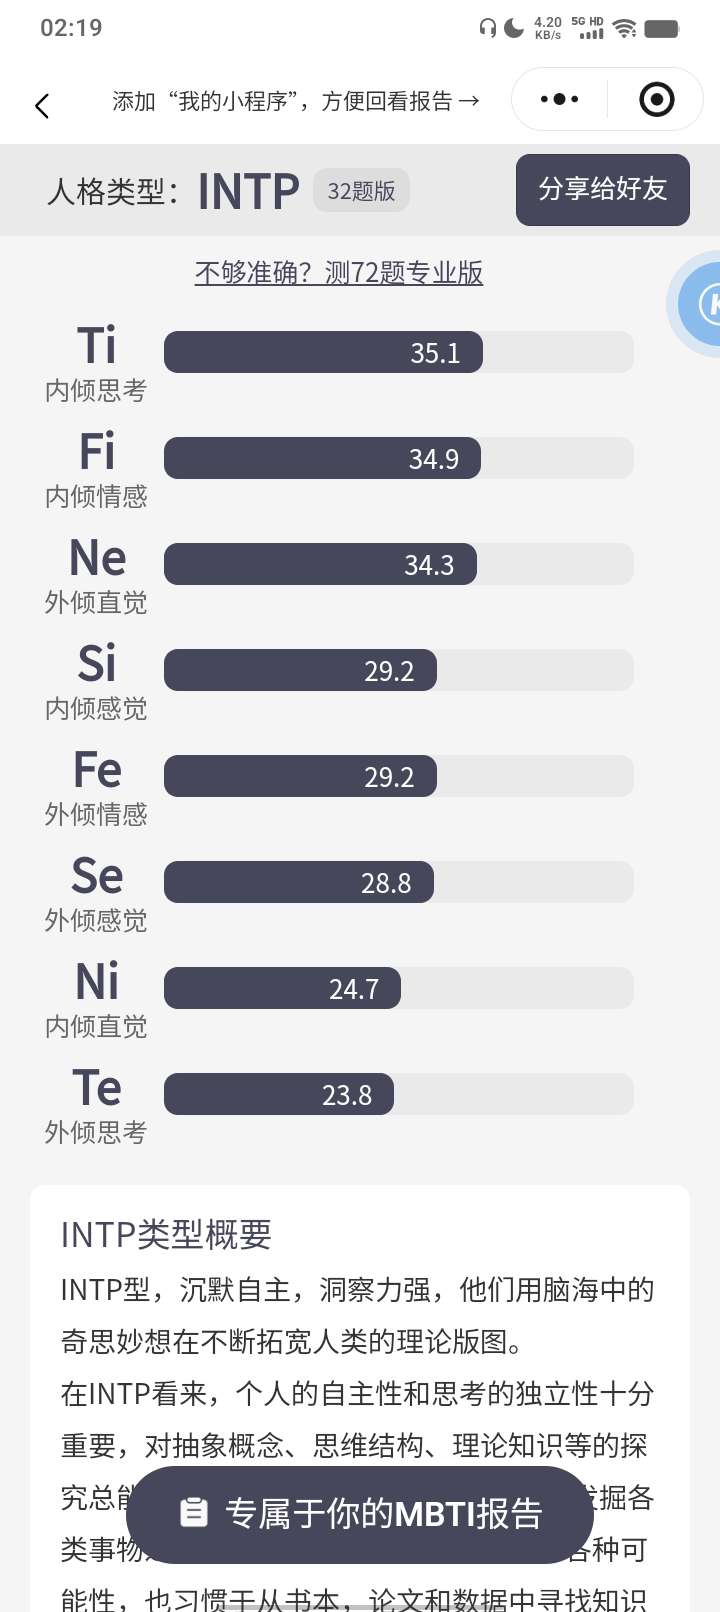The width and height of the screenshot is (720, 1612).
Task: Select the Ne 外倾直觉 label
Action: tap(96, 574)
